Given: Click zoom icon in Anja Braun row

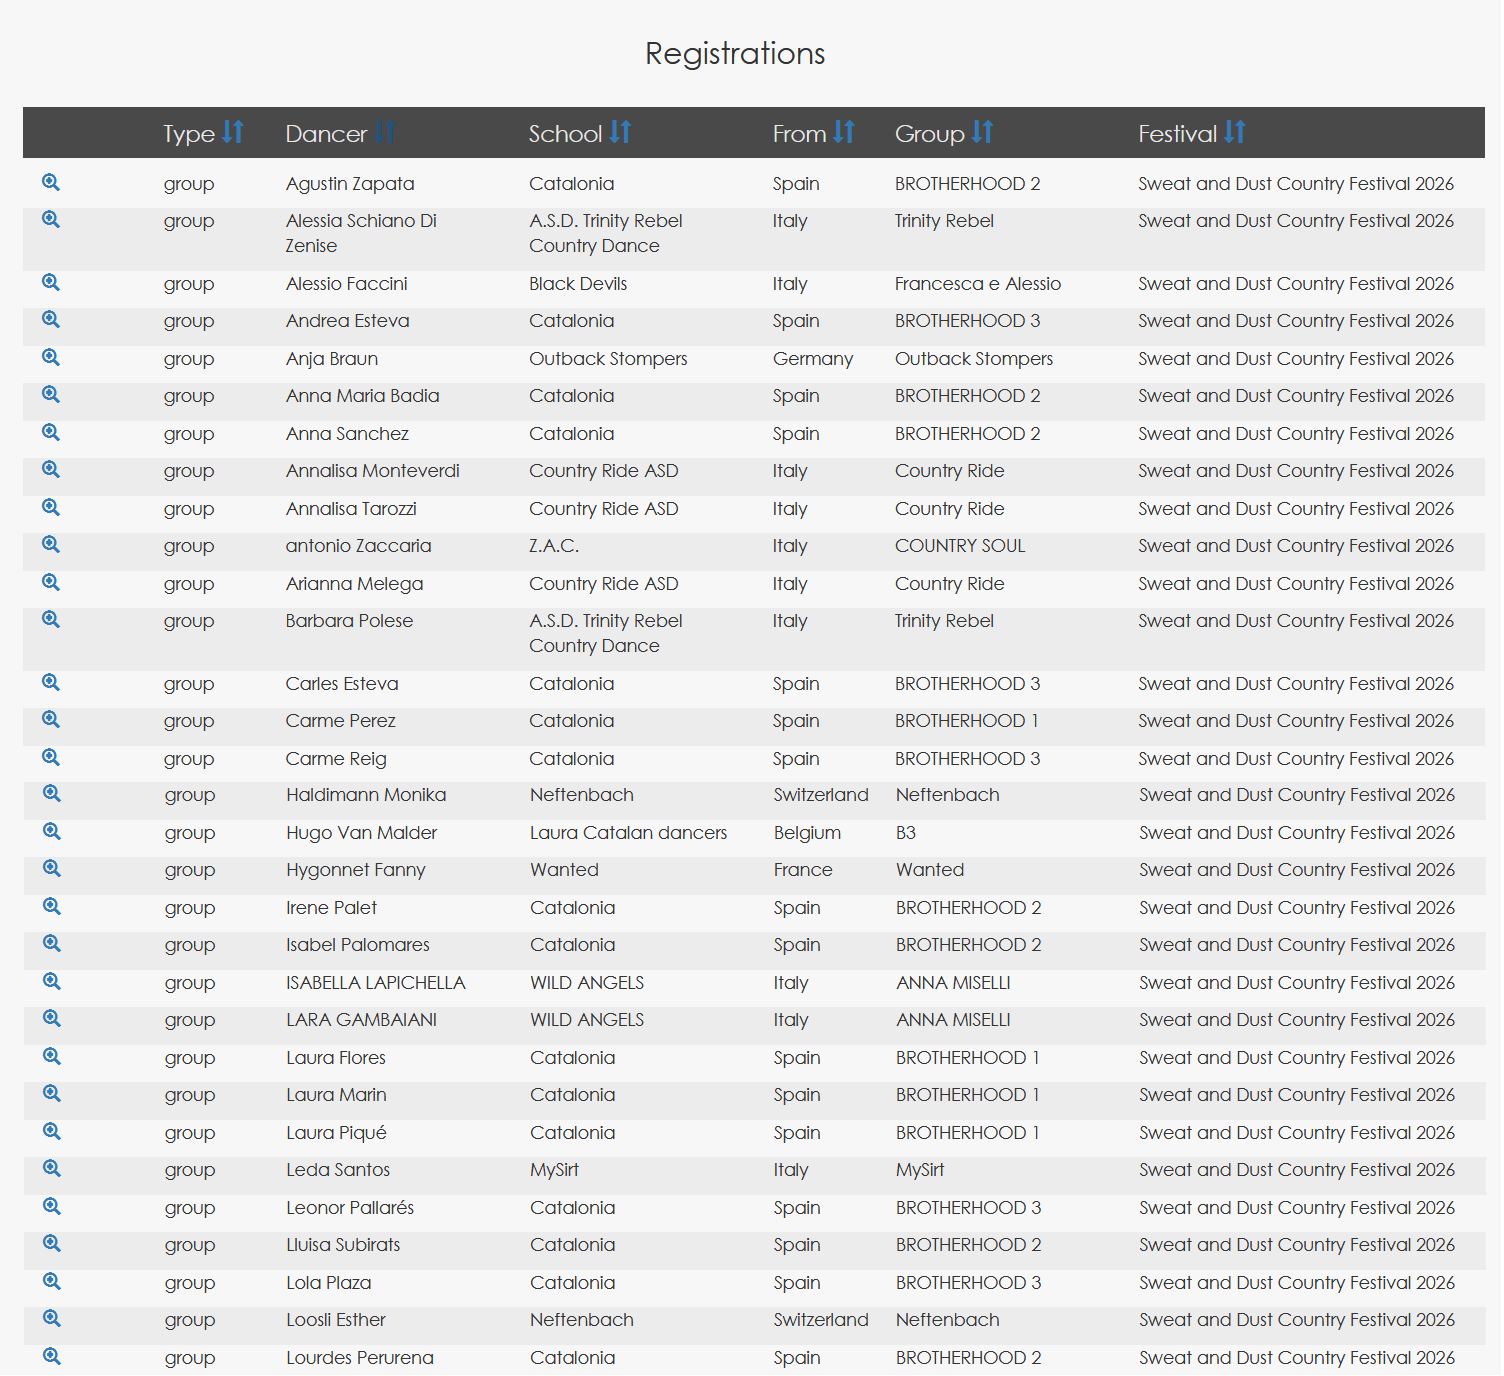Looking at the screenshot, I should click(51, 357).
